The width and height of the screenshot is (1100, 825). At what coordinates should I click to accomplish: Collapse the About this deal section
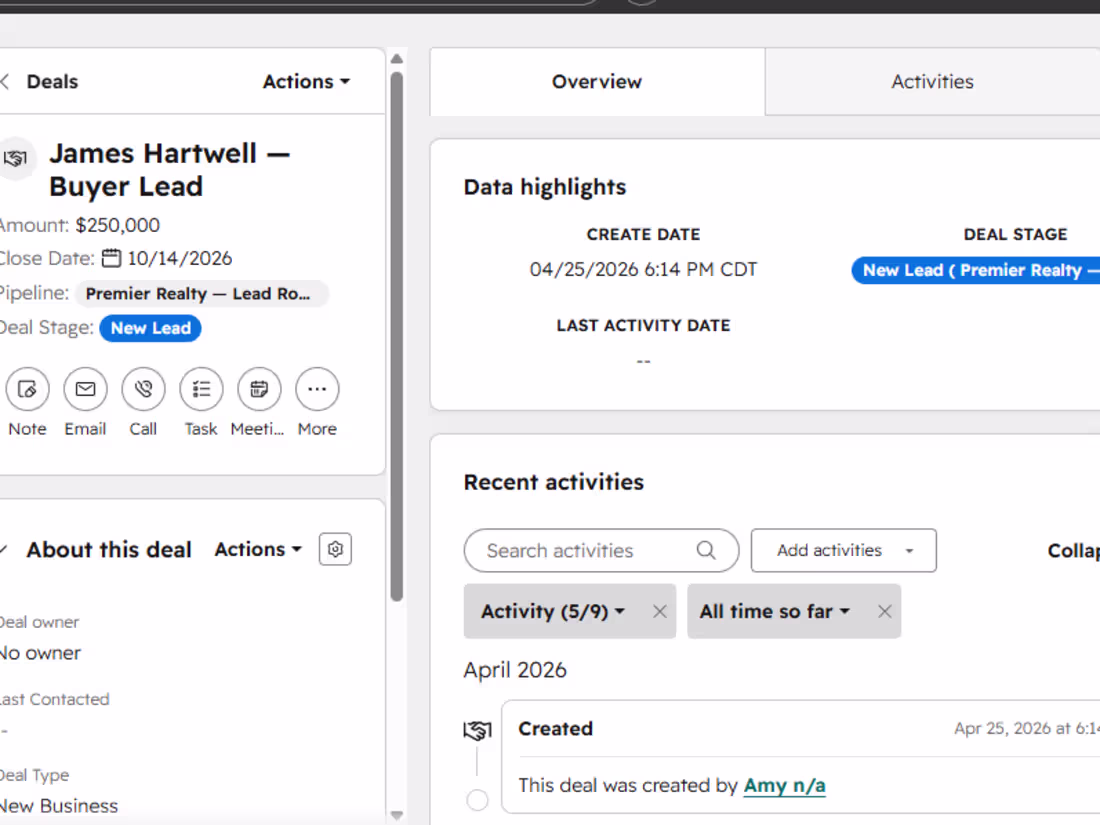pos(4,549)
